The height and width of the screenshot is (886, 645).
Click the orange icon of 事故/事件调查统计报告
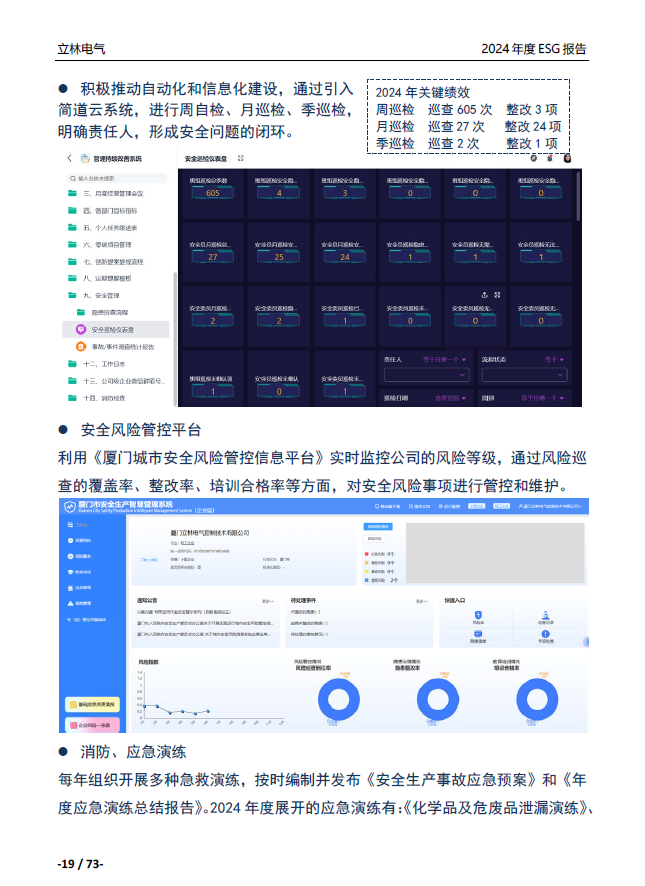pyautogui.click(x=81, y=346)
